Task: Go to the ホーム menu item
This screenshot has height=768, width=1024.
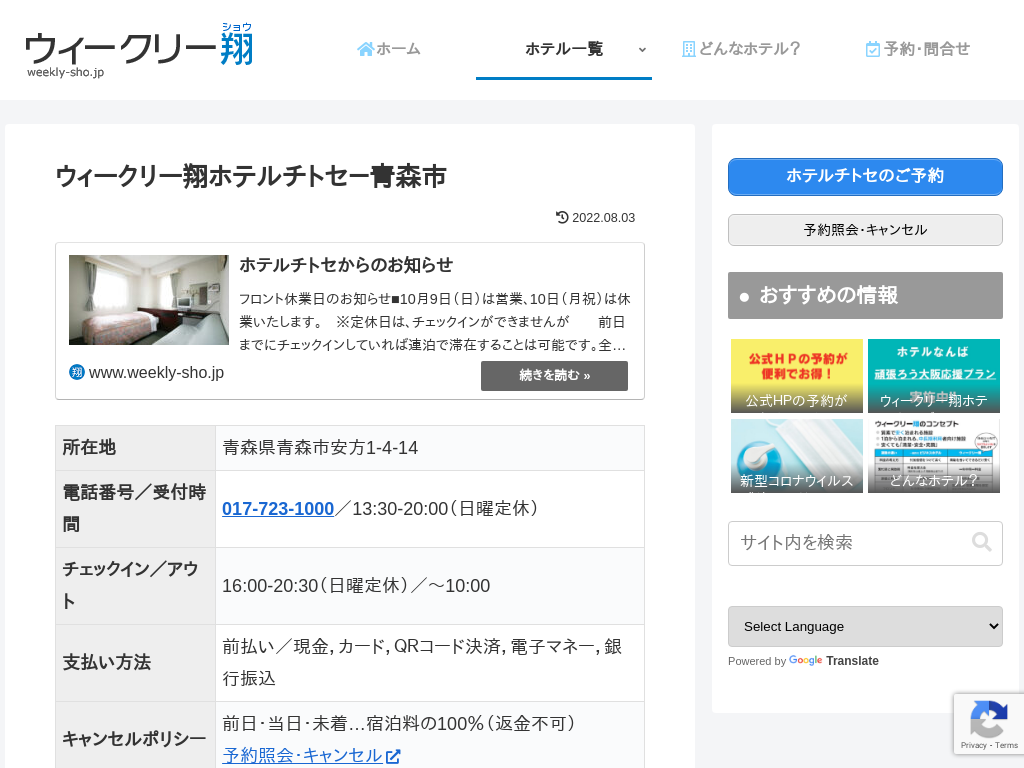Action: [398, 49]
